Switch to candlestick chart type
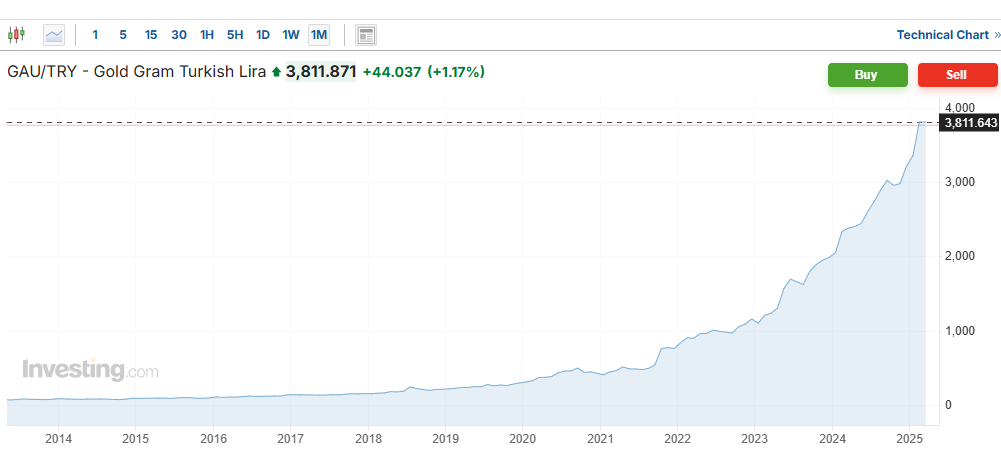1001x471 pixels. [16, 35]
